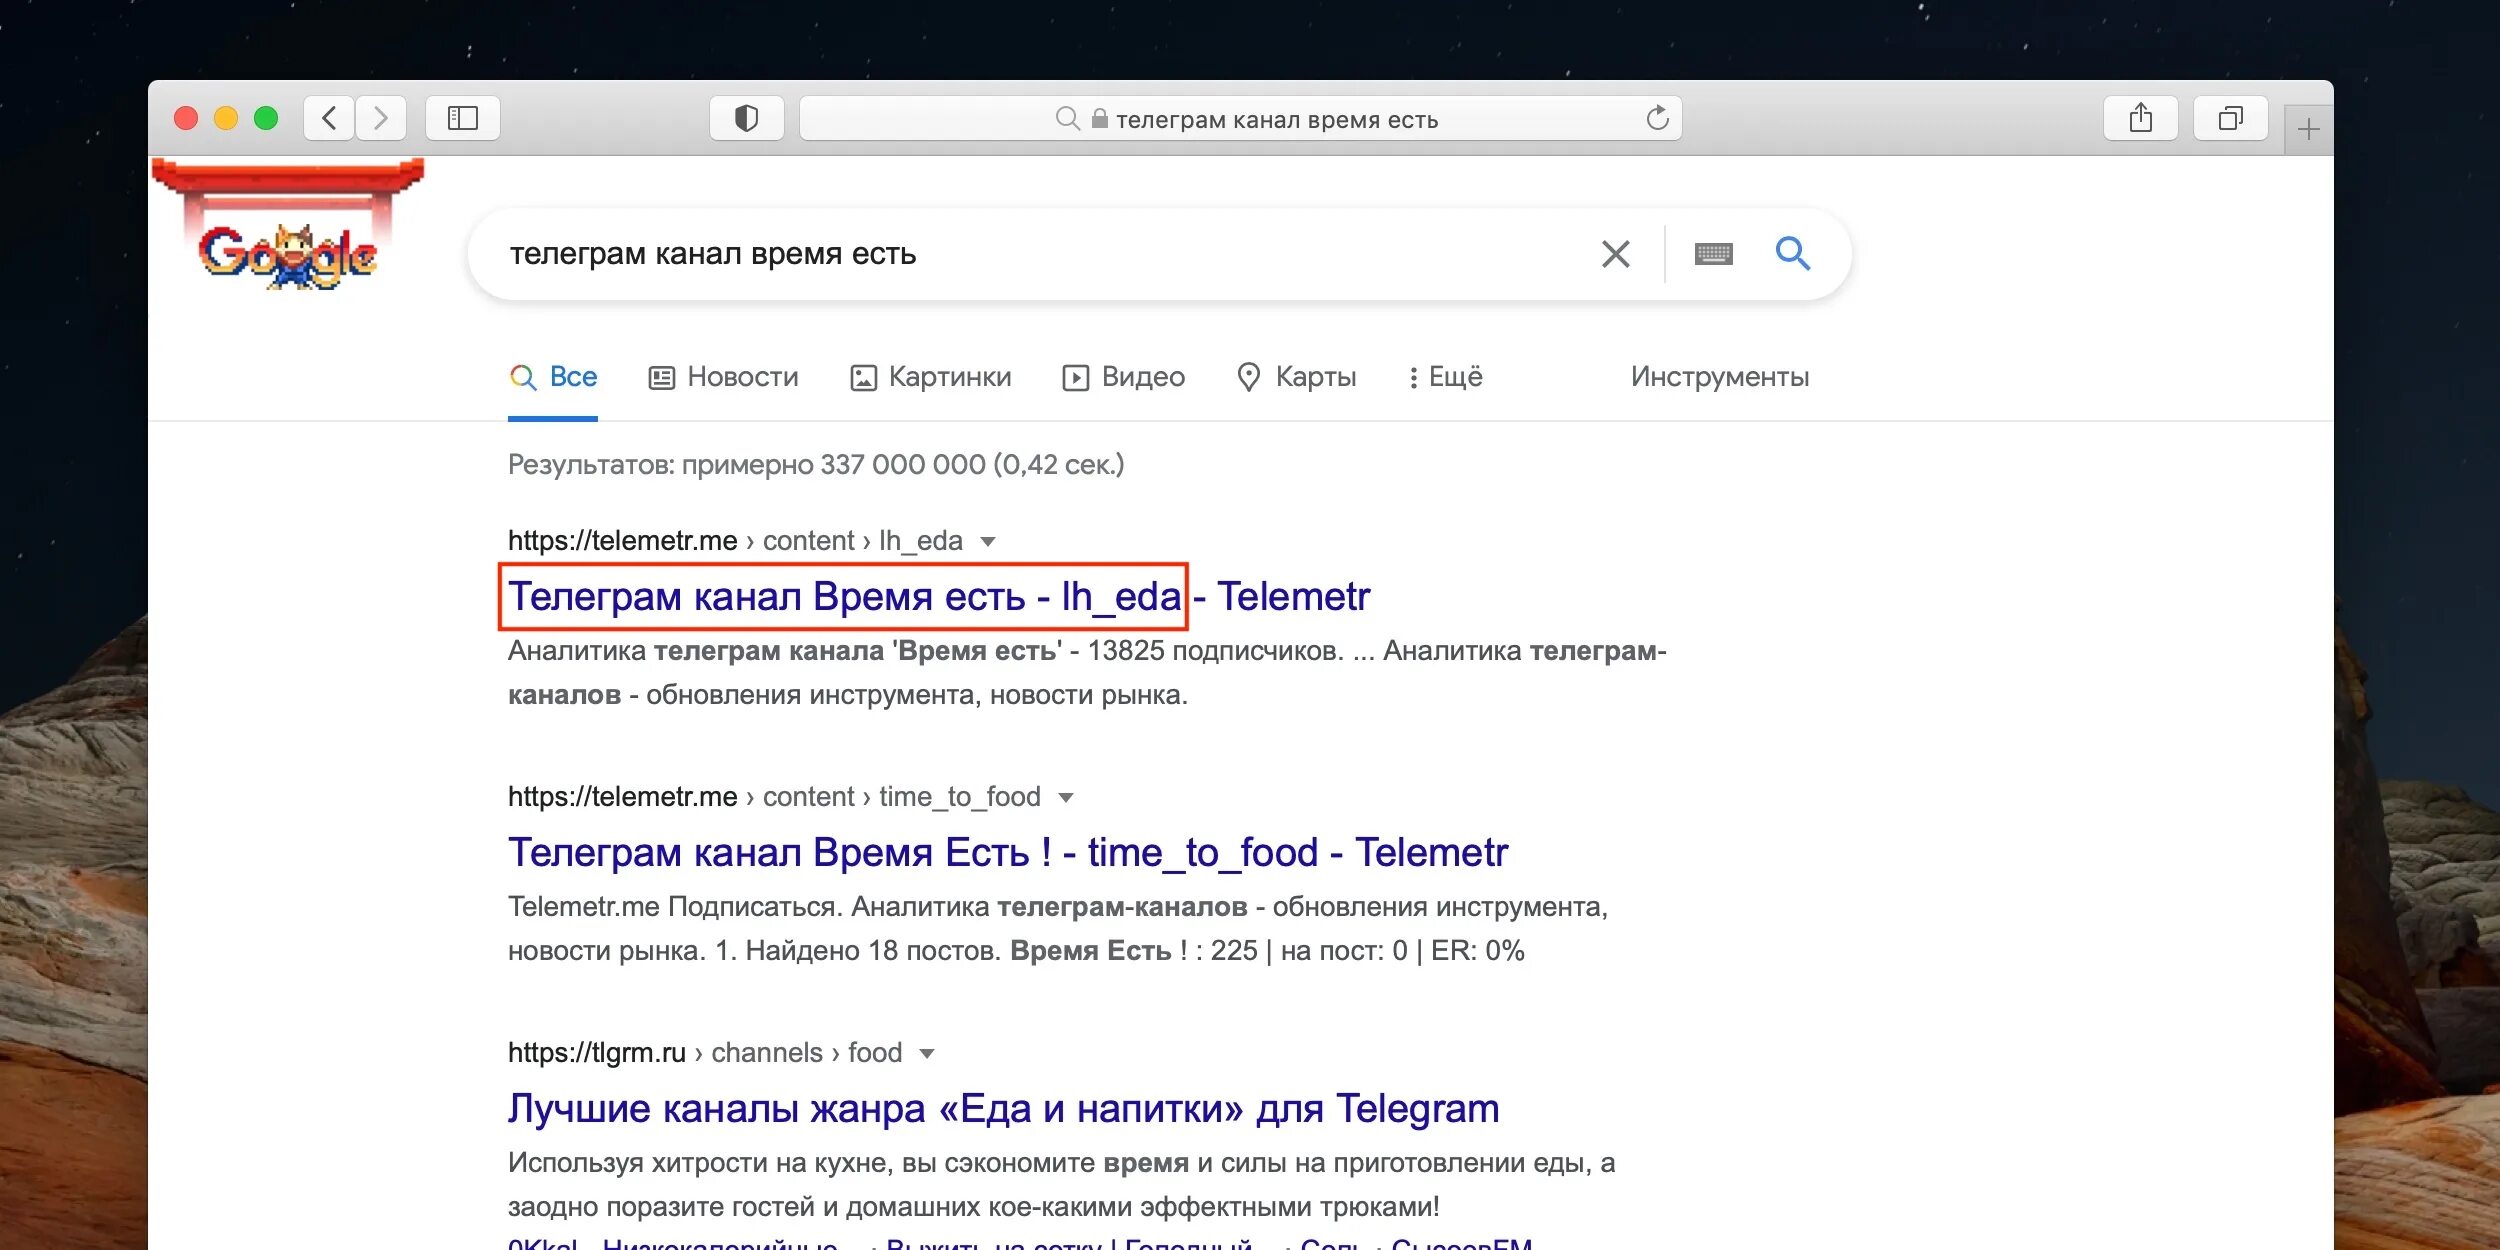Click snippet Используя хитрости на кухне
The width and height of the screenshot is (2500, 1250).
(1061, 1185)
